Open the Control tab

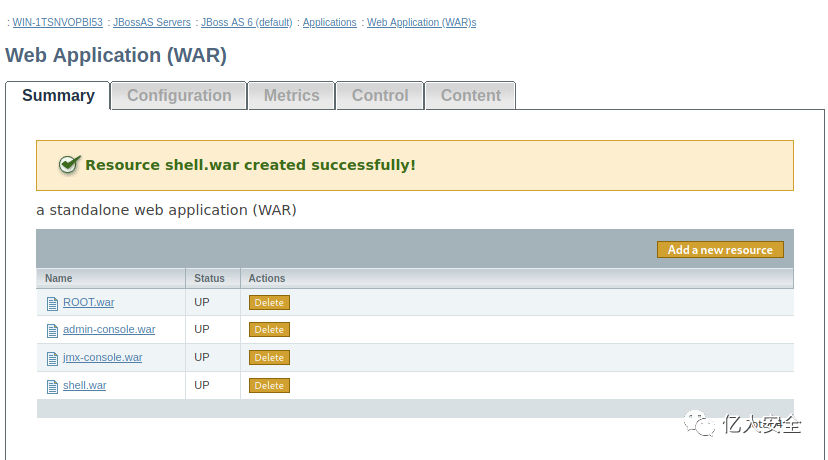click(x=380, y=96)
